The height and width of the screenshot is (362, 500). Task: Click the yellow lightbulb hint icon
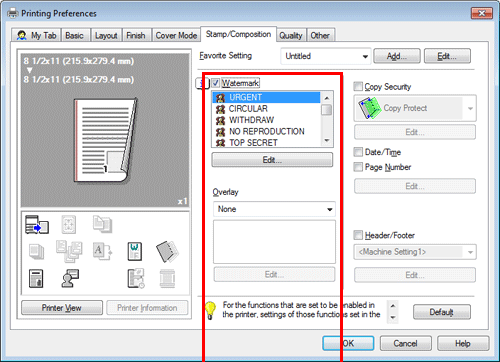pyautogui.click(x=210, y=311)
